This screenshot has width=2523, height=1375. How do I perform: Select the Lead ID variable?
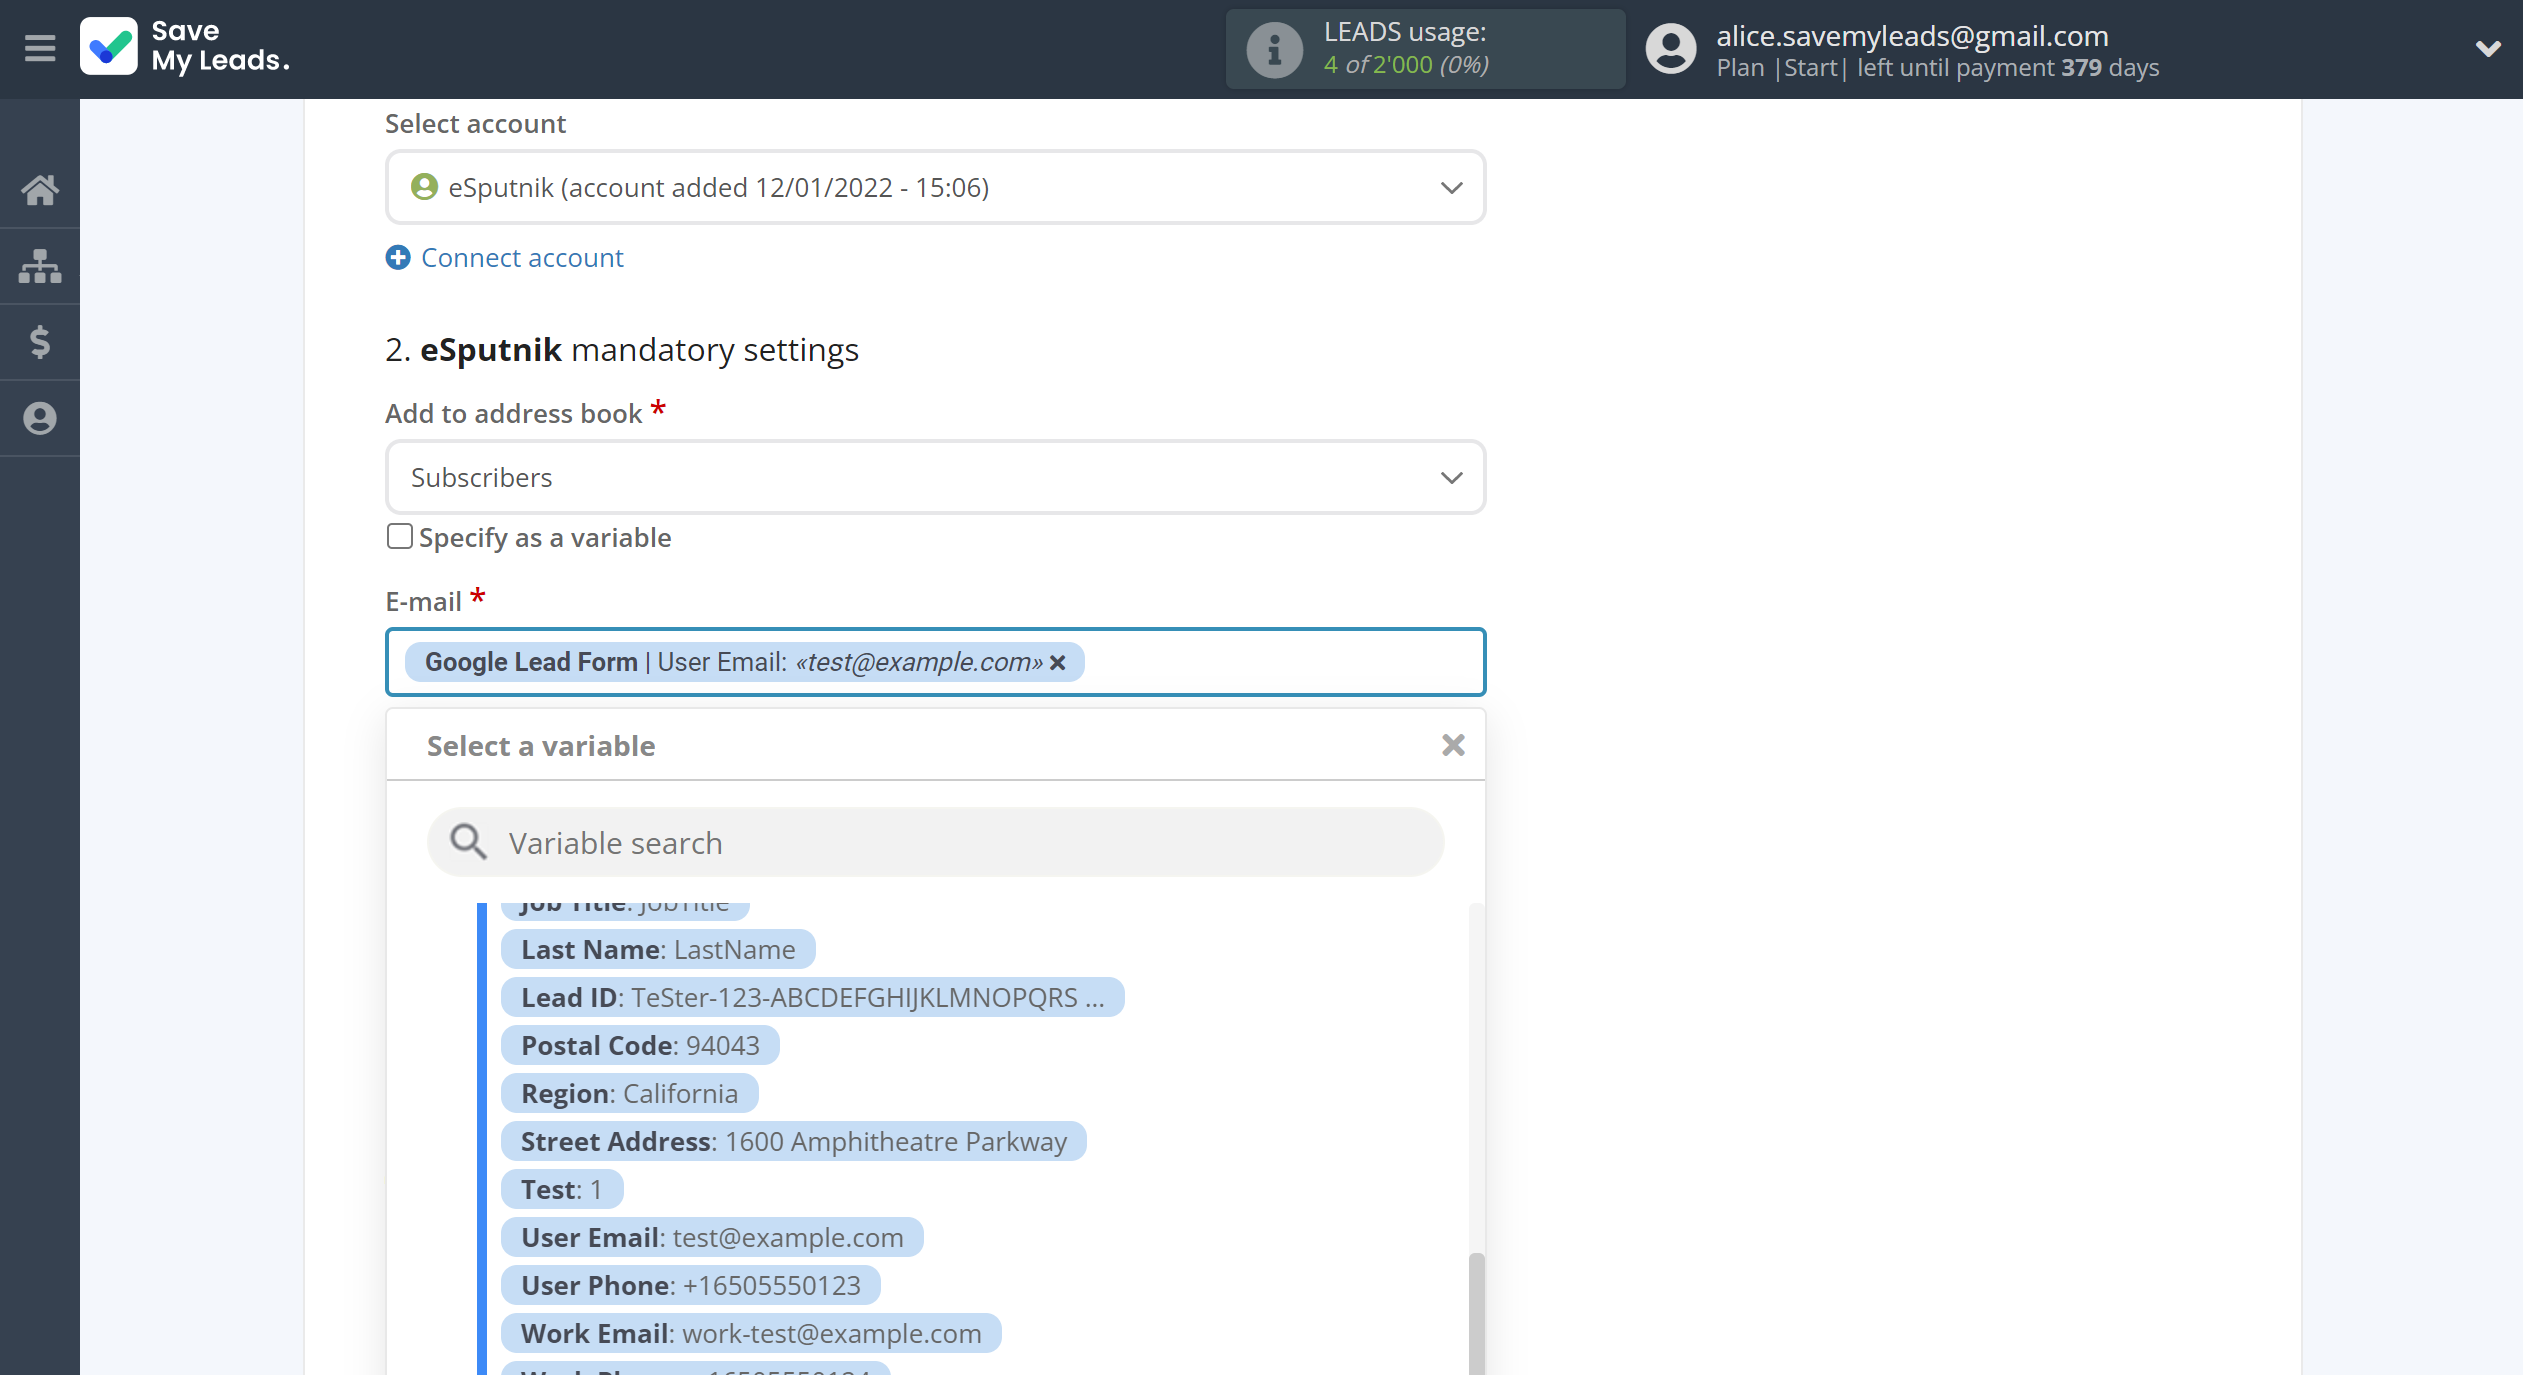812,997
